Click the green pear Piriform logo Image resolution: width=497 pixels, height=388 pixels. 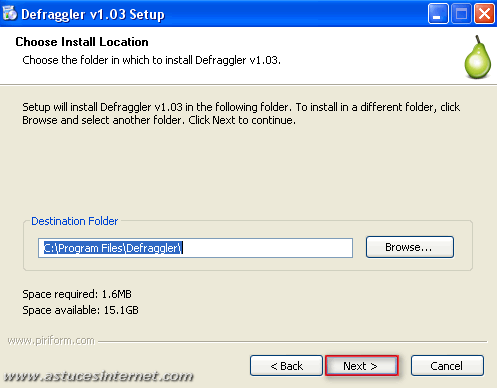pos(478,57)
